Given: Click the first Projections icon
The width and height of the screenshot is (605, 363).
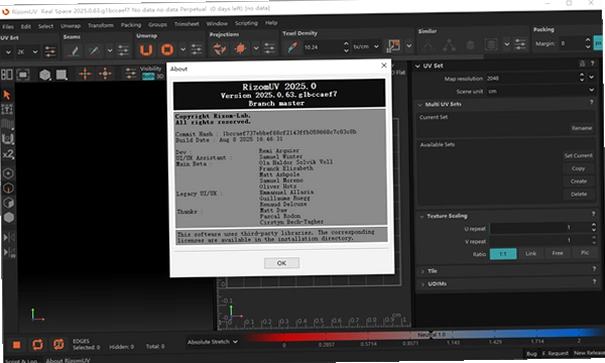Looking at the screenshot, I should 220,49.
